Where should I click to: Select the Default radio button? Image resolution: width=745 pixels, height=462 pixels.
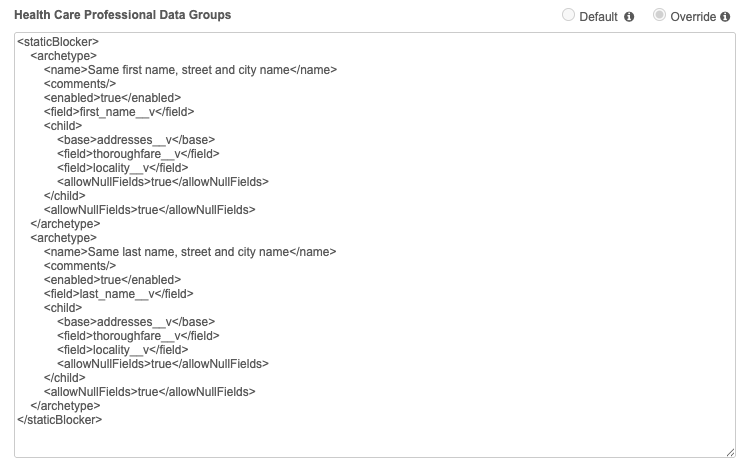(569, 16)
